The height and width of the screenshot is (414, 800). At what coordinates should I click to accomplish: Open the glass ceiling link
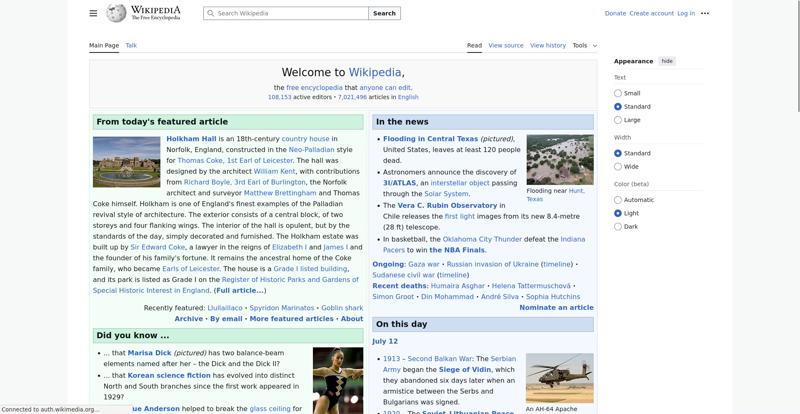pos(269,409)
